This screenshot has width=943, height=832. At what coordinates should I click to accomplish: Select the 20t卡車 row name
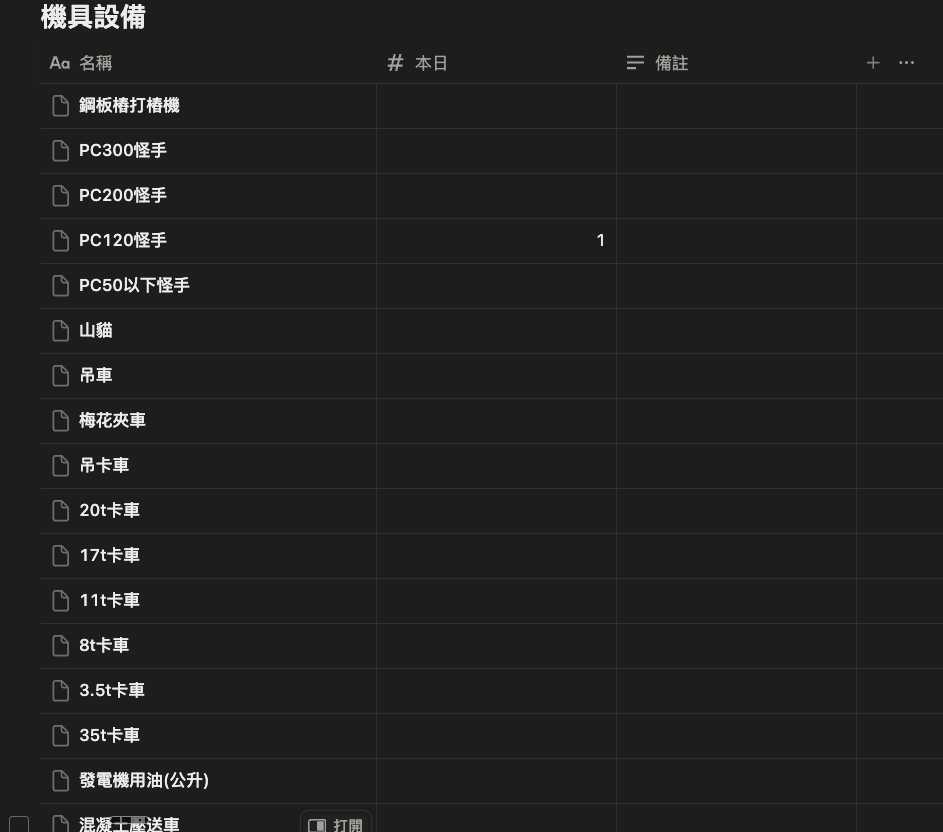click(x=109, y=510)
